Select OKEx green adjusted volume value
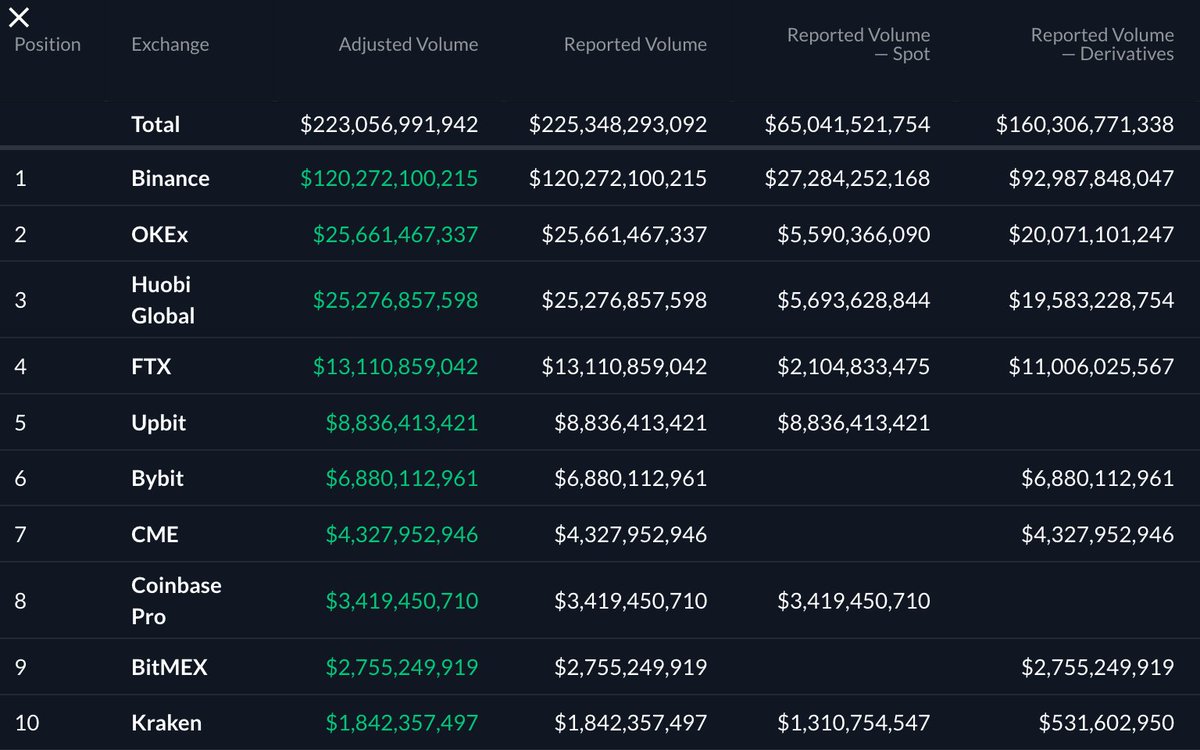The height and width of the screenshot is (750, 1200). [395, 235]
